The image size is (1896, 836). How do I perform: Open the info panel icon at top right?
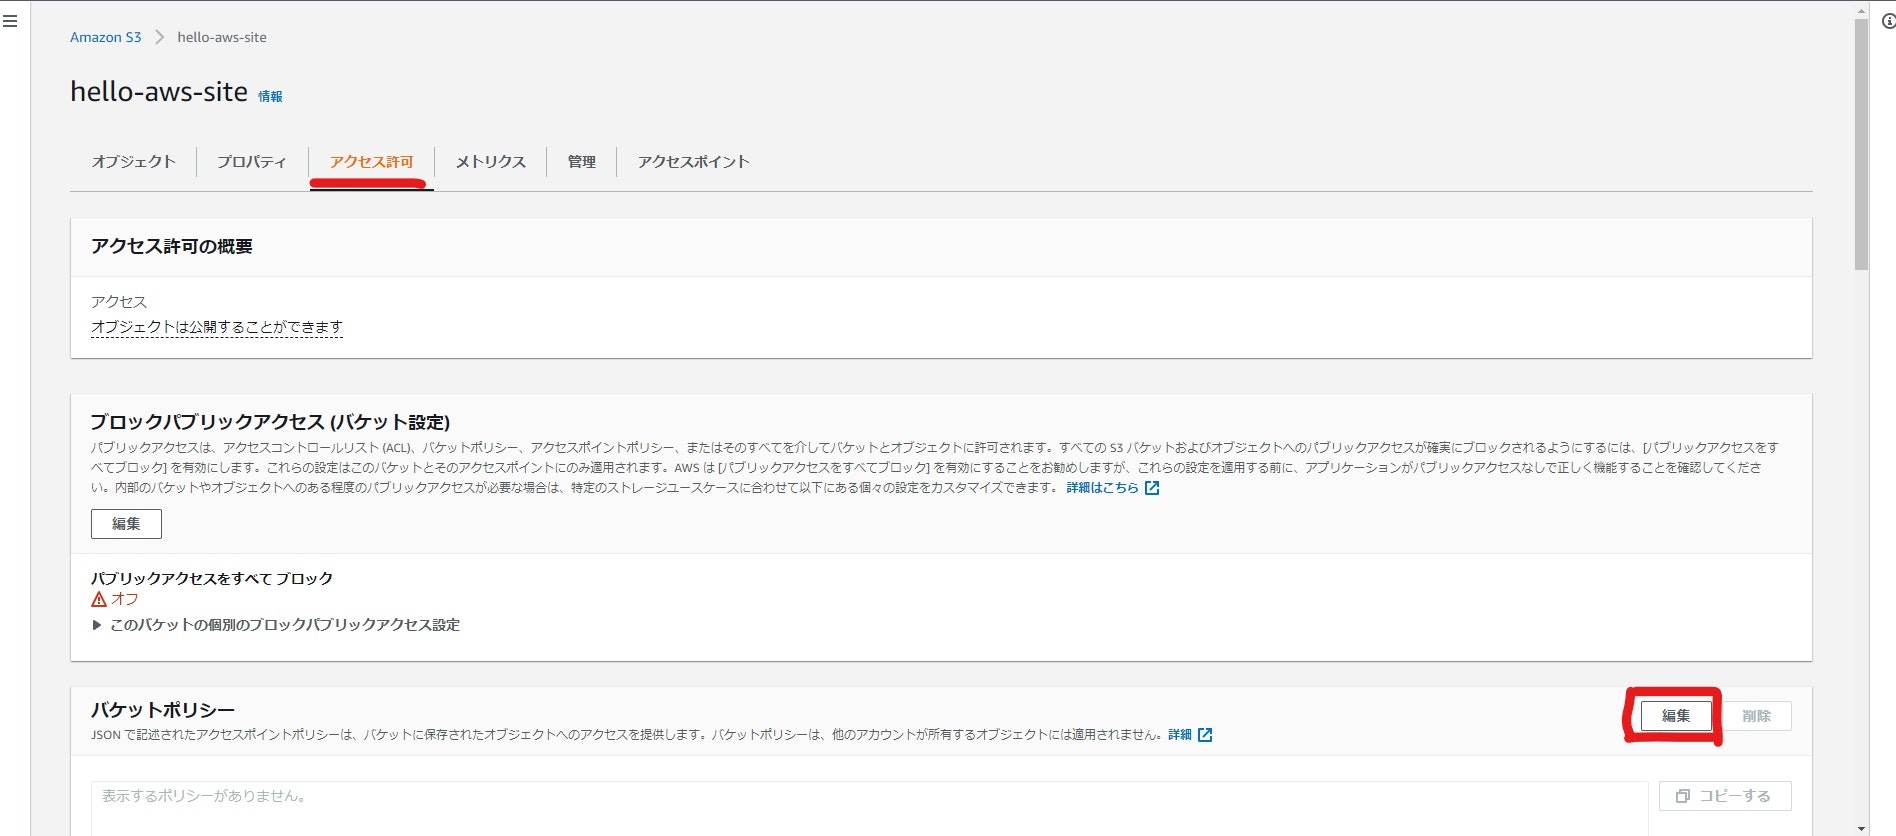click(x=1888, y=21)
